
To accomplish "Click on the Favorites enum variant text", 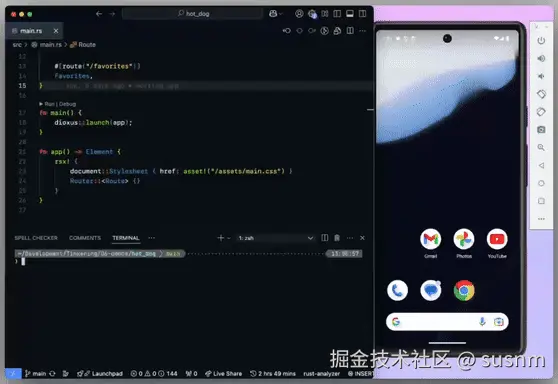I will (73, 76).
